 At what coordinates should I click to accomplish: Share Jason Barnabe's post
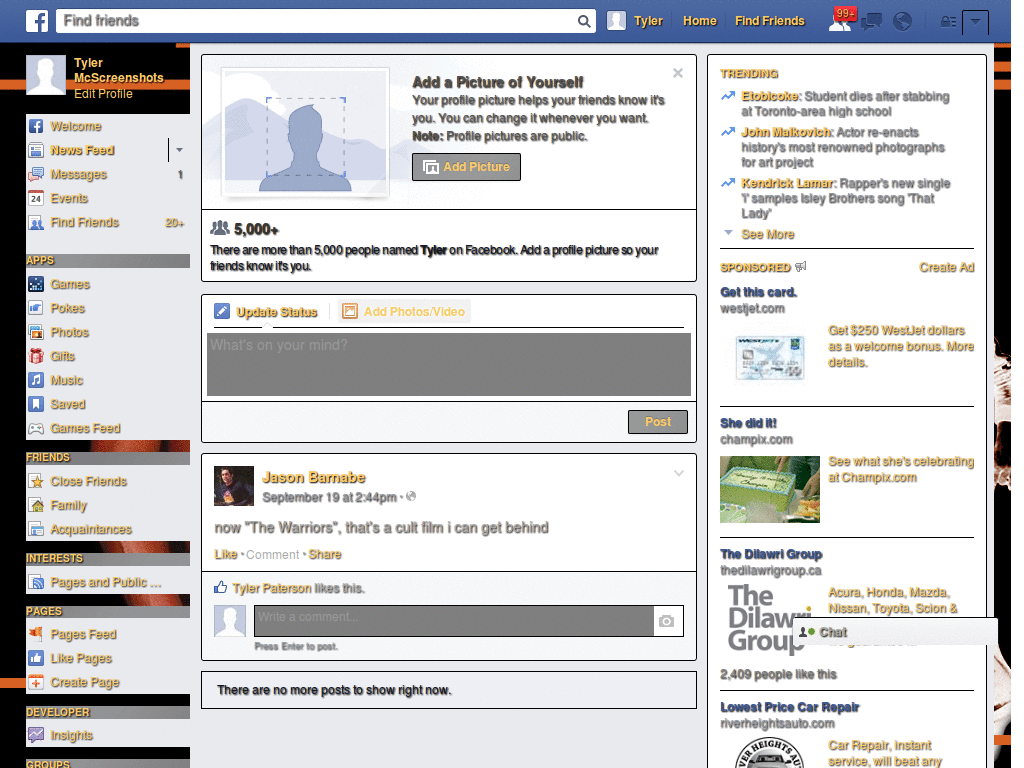(x=325, y=554)
